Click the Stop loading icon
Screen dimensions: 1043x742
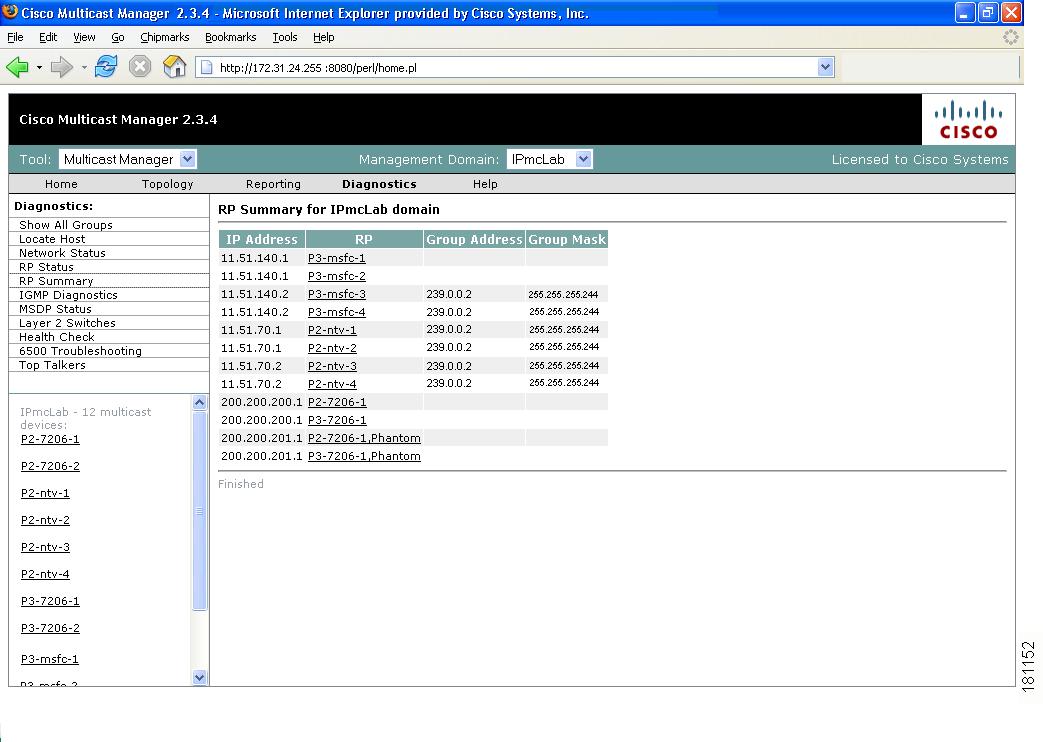(x=140, y=67)
